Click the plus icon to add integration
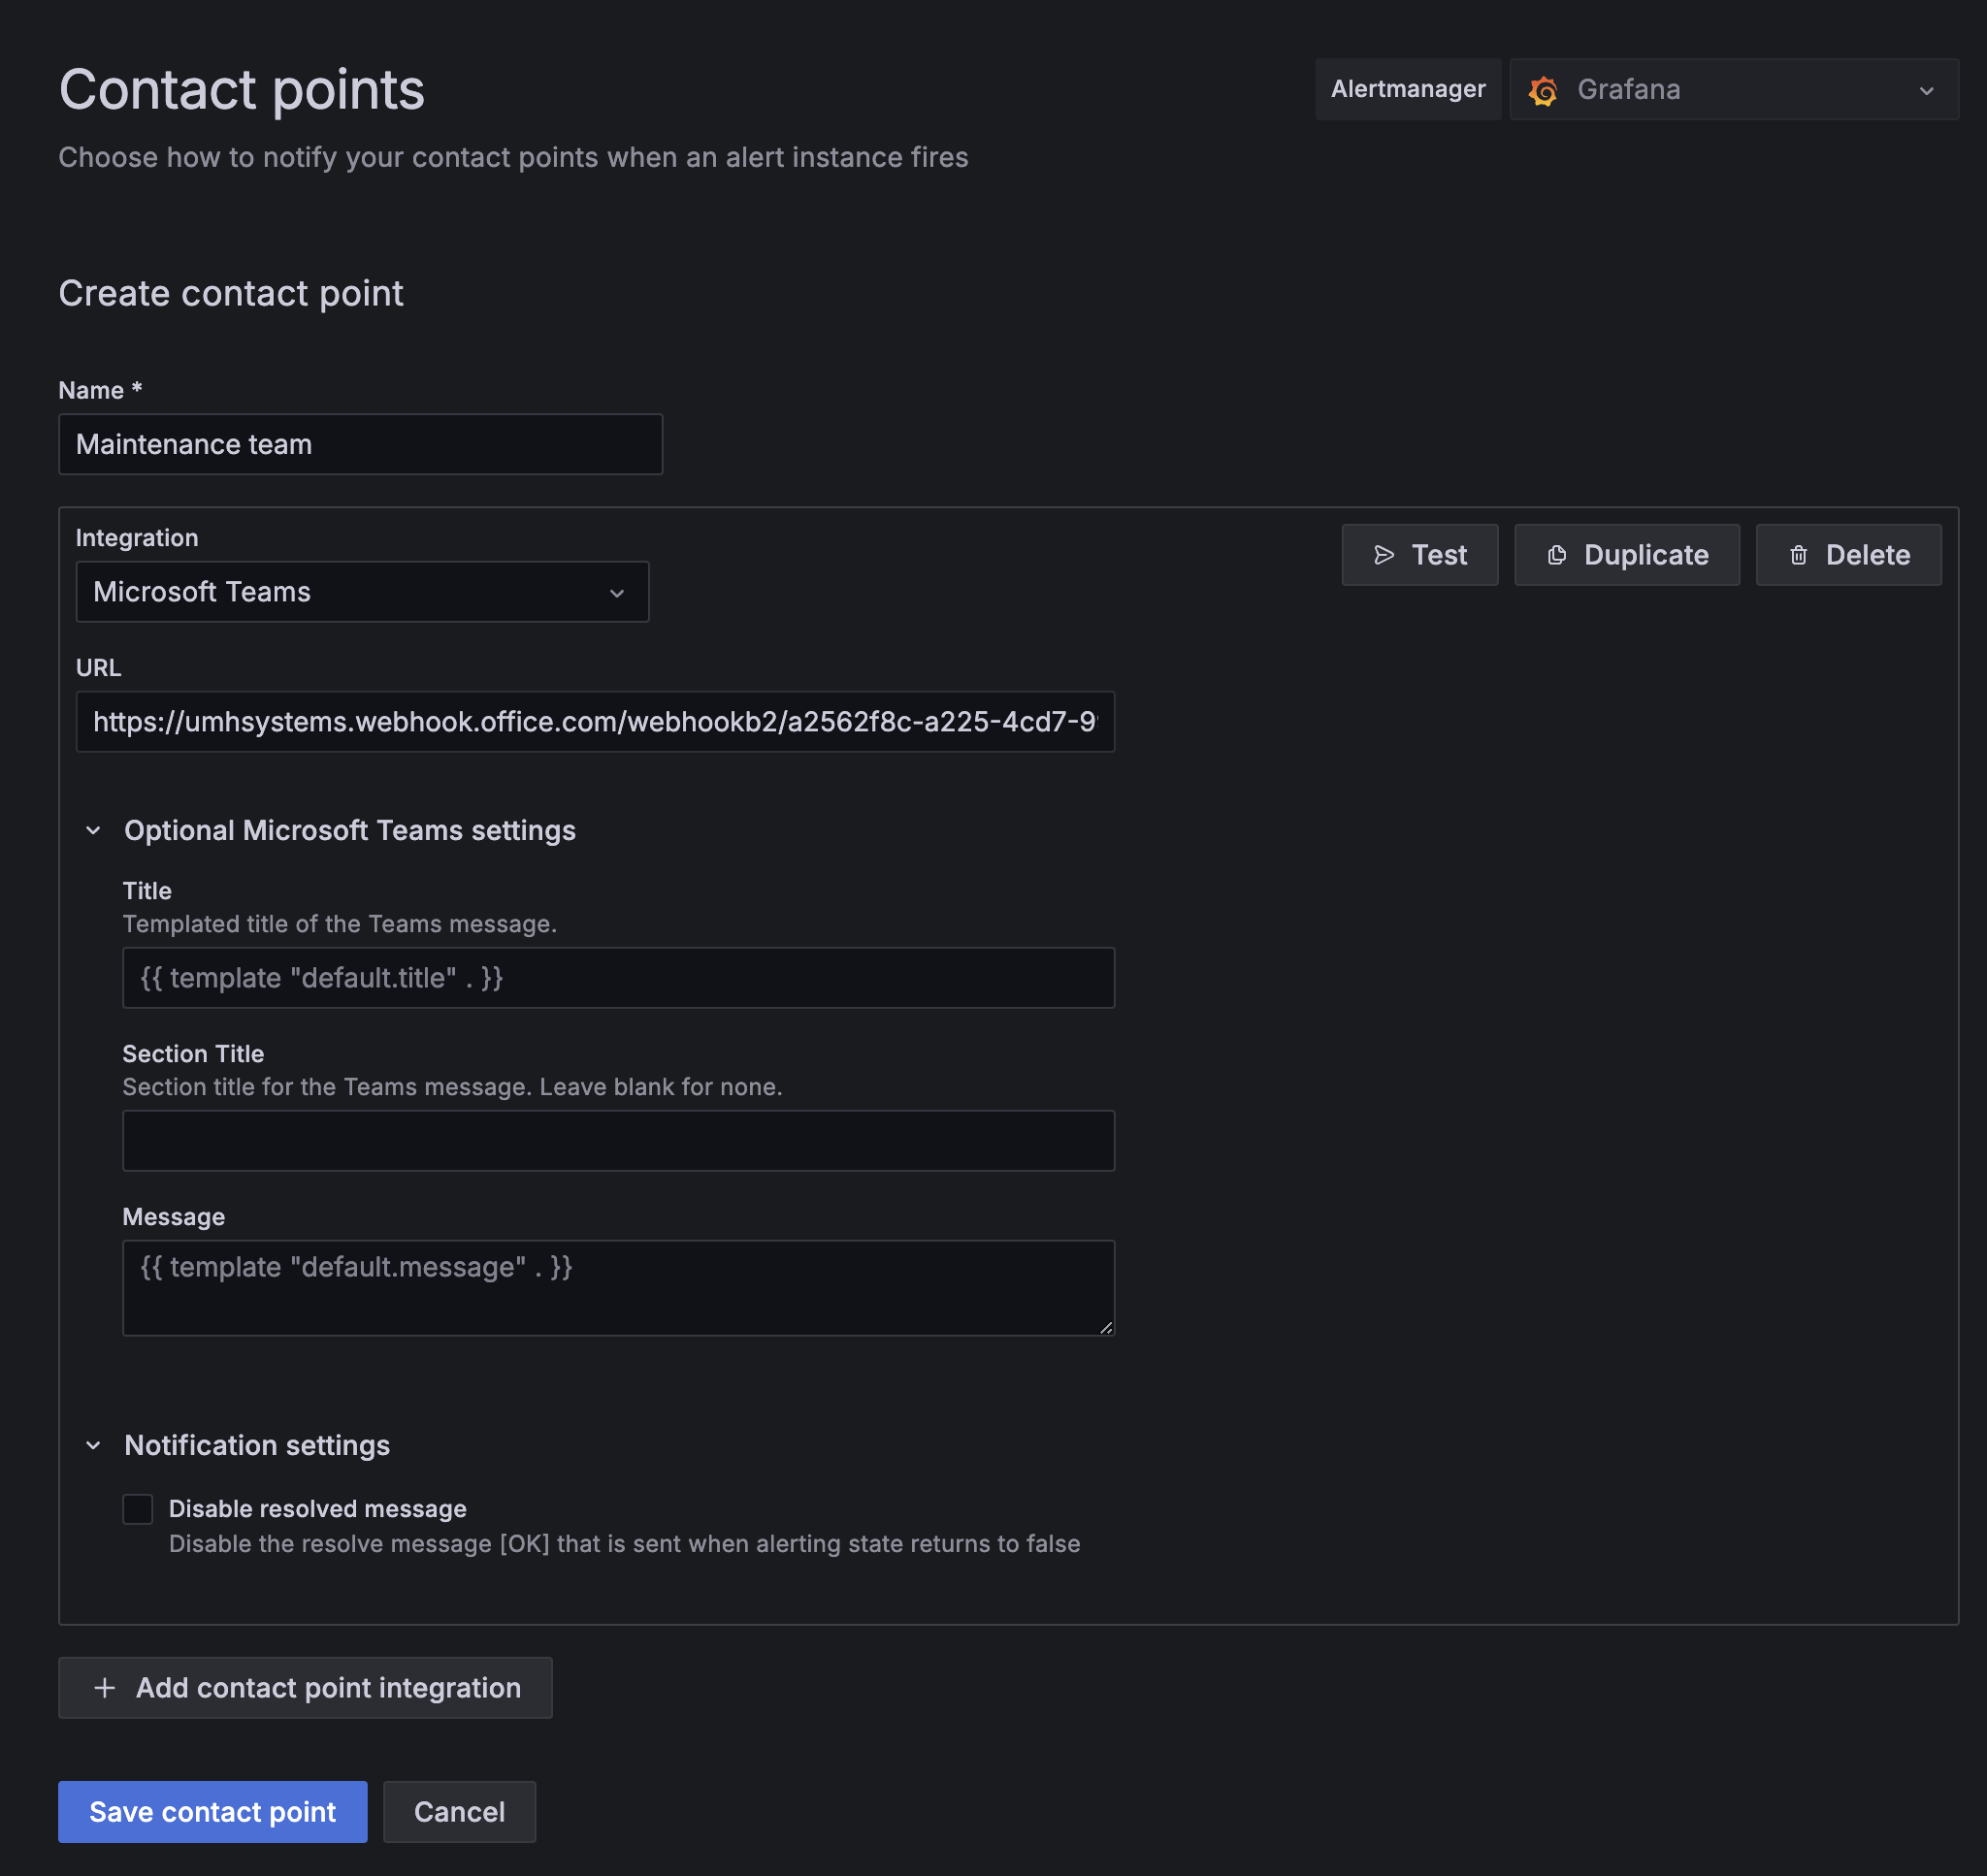1987x1876 pixels. (x=104, y=1688)
